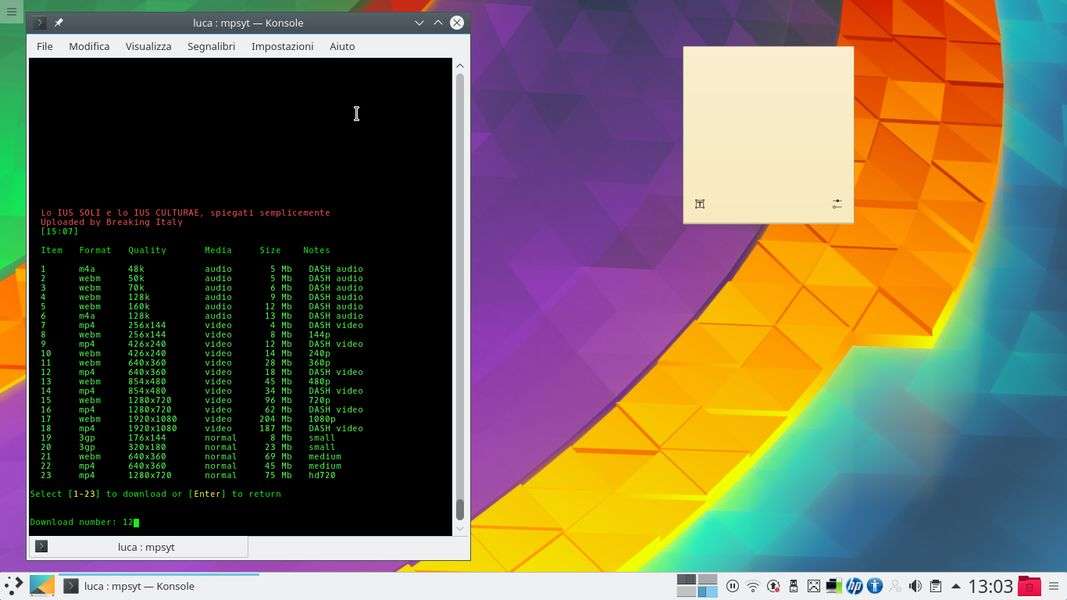
Task: Click the HP icon in system tray
Action: [x=854, y=586]
